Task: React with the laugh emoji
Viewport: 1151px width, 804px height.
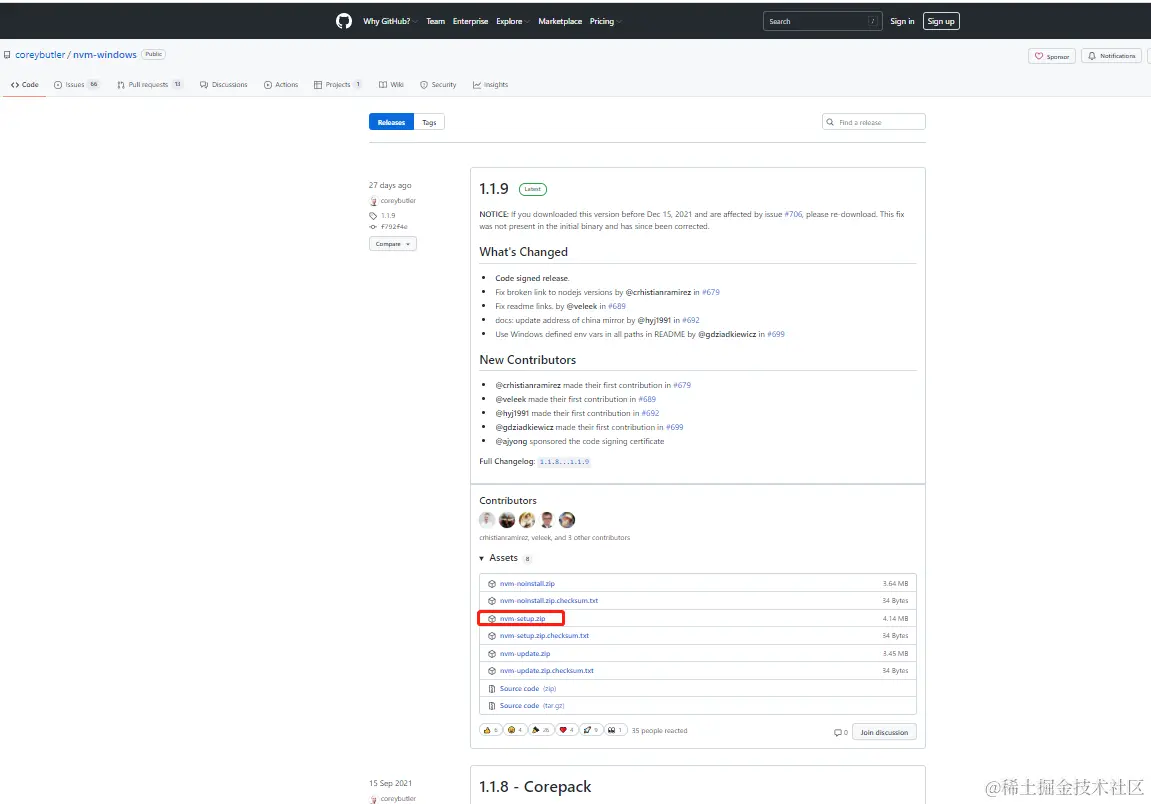Action: pyautogui.click(x=515, y=730)
